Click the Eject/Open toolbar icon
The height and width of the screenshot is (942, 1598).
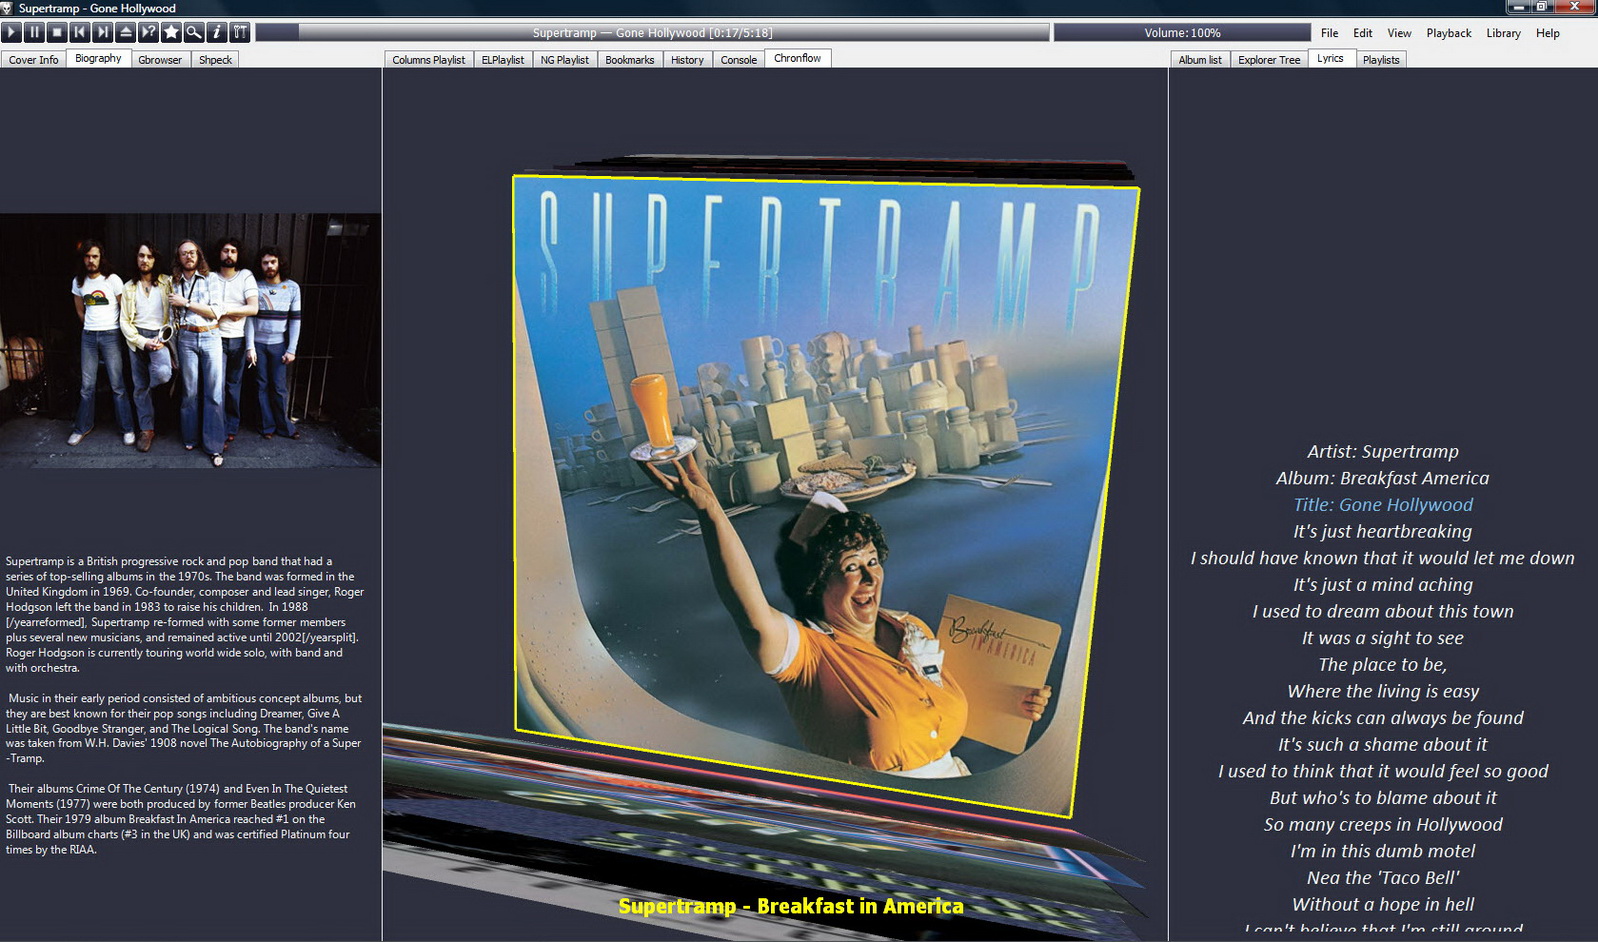pos(126,32)
